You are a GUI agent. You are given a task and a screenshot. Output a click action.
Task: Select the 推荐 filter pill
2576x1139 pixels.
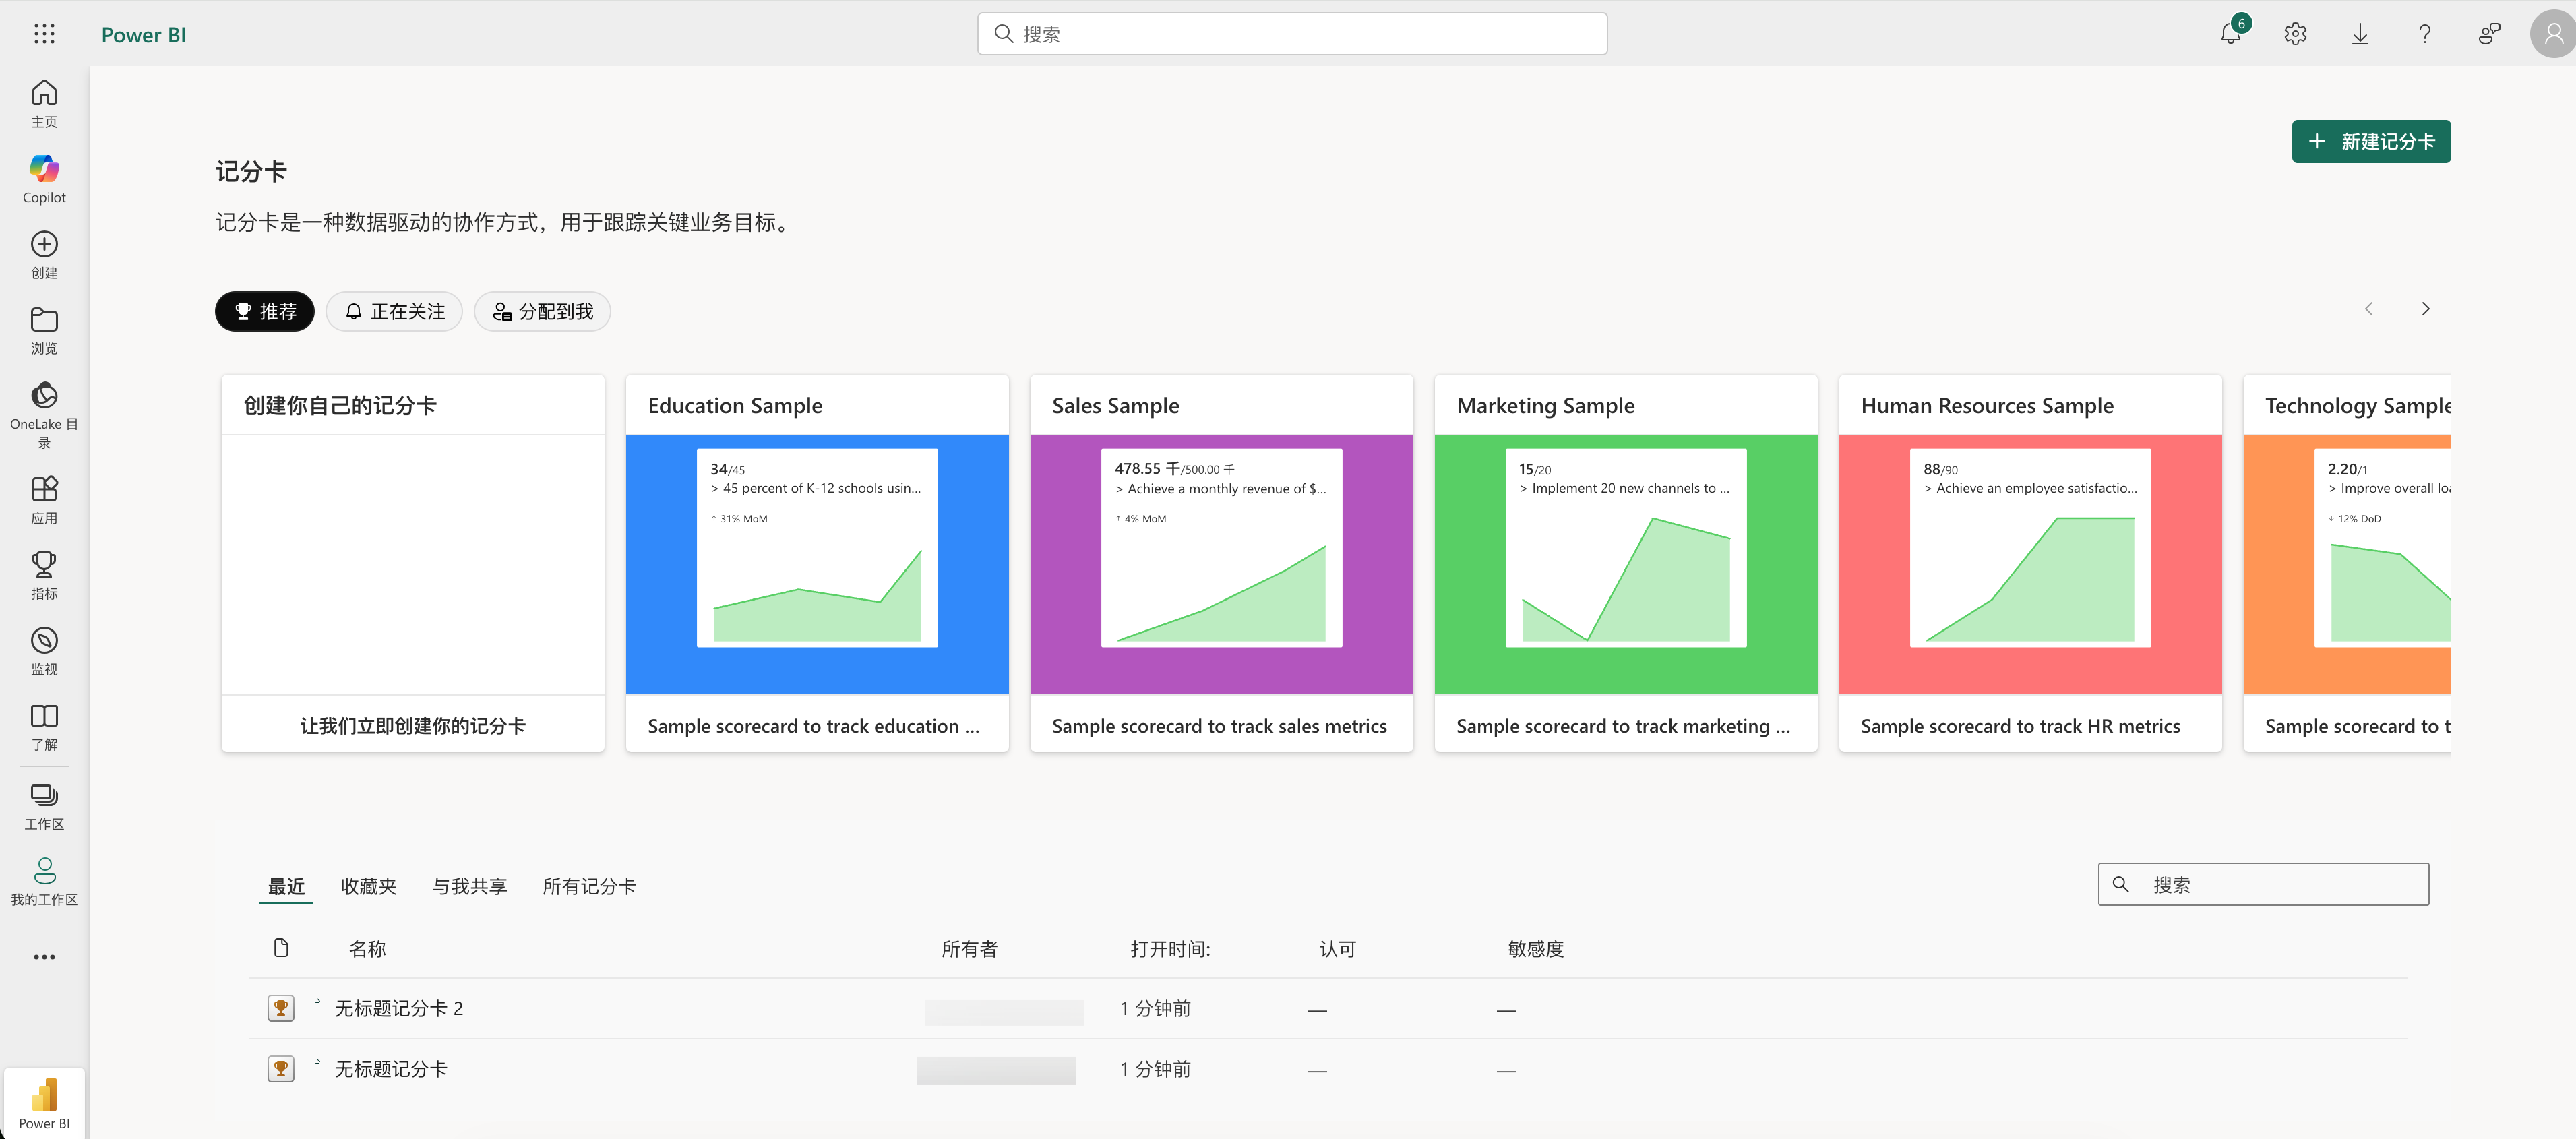pyautogui.click(x=264, y=311)
